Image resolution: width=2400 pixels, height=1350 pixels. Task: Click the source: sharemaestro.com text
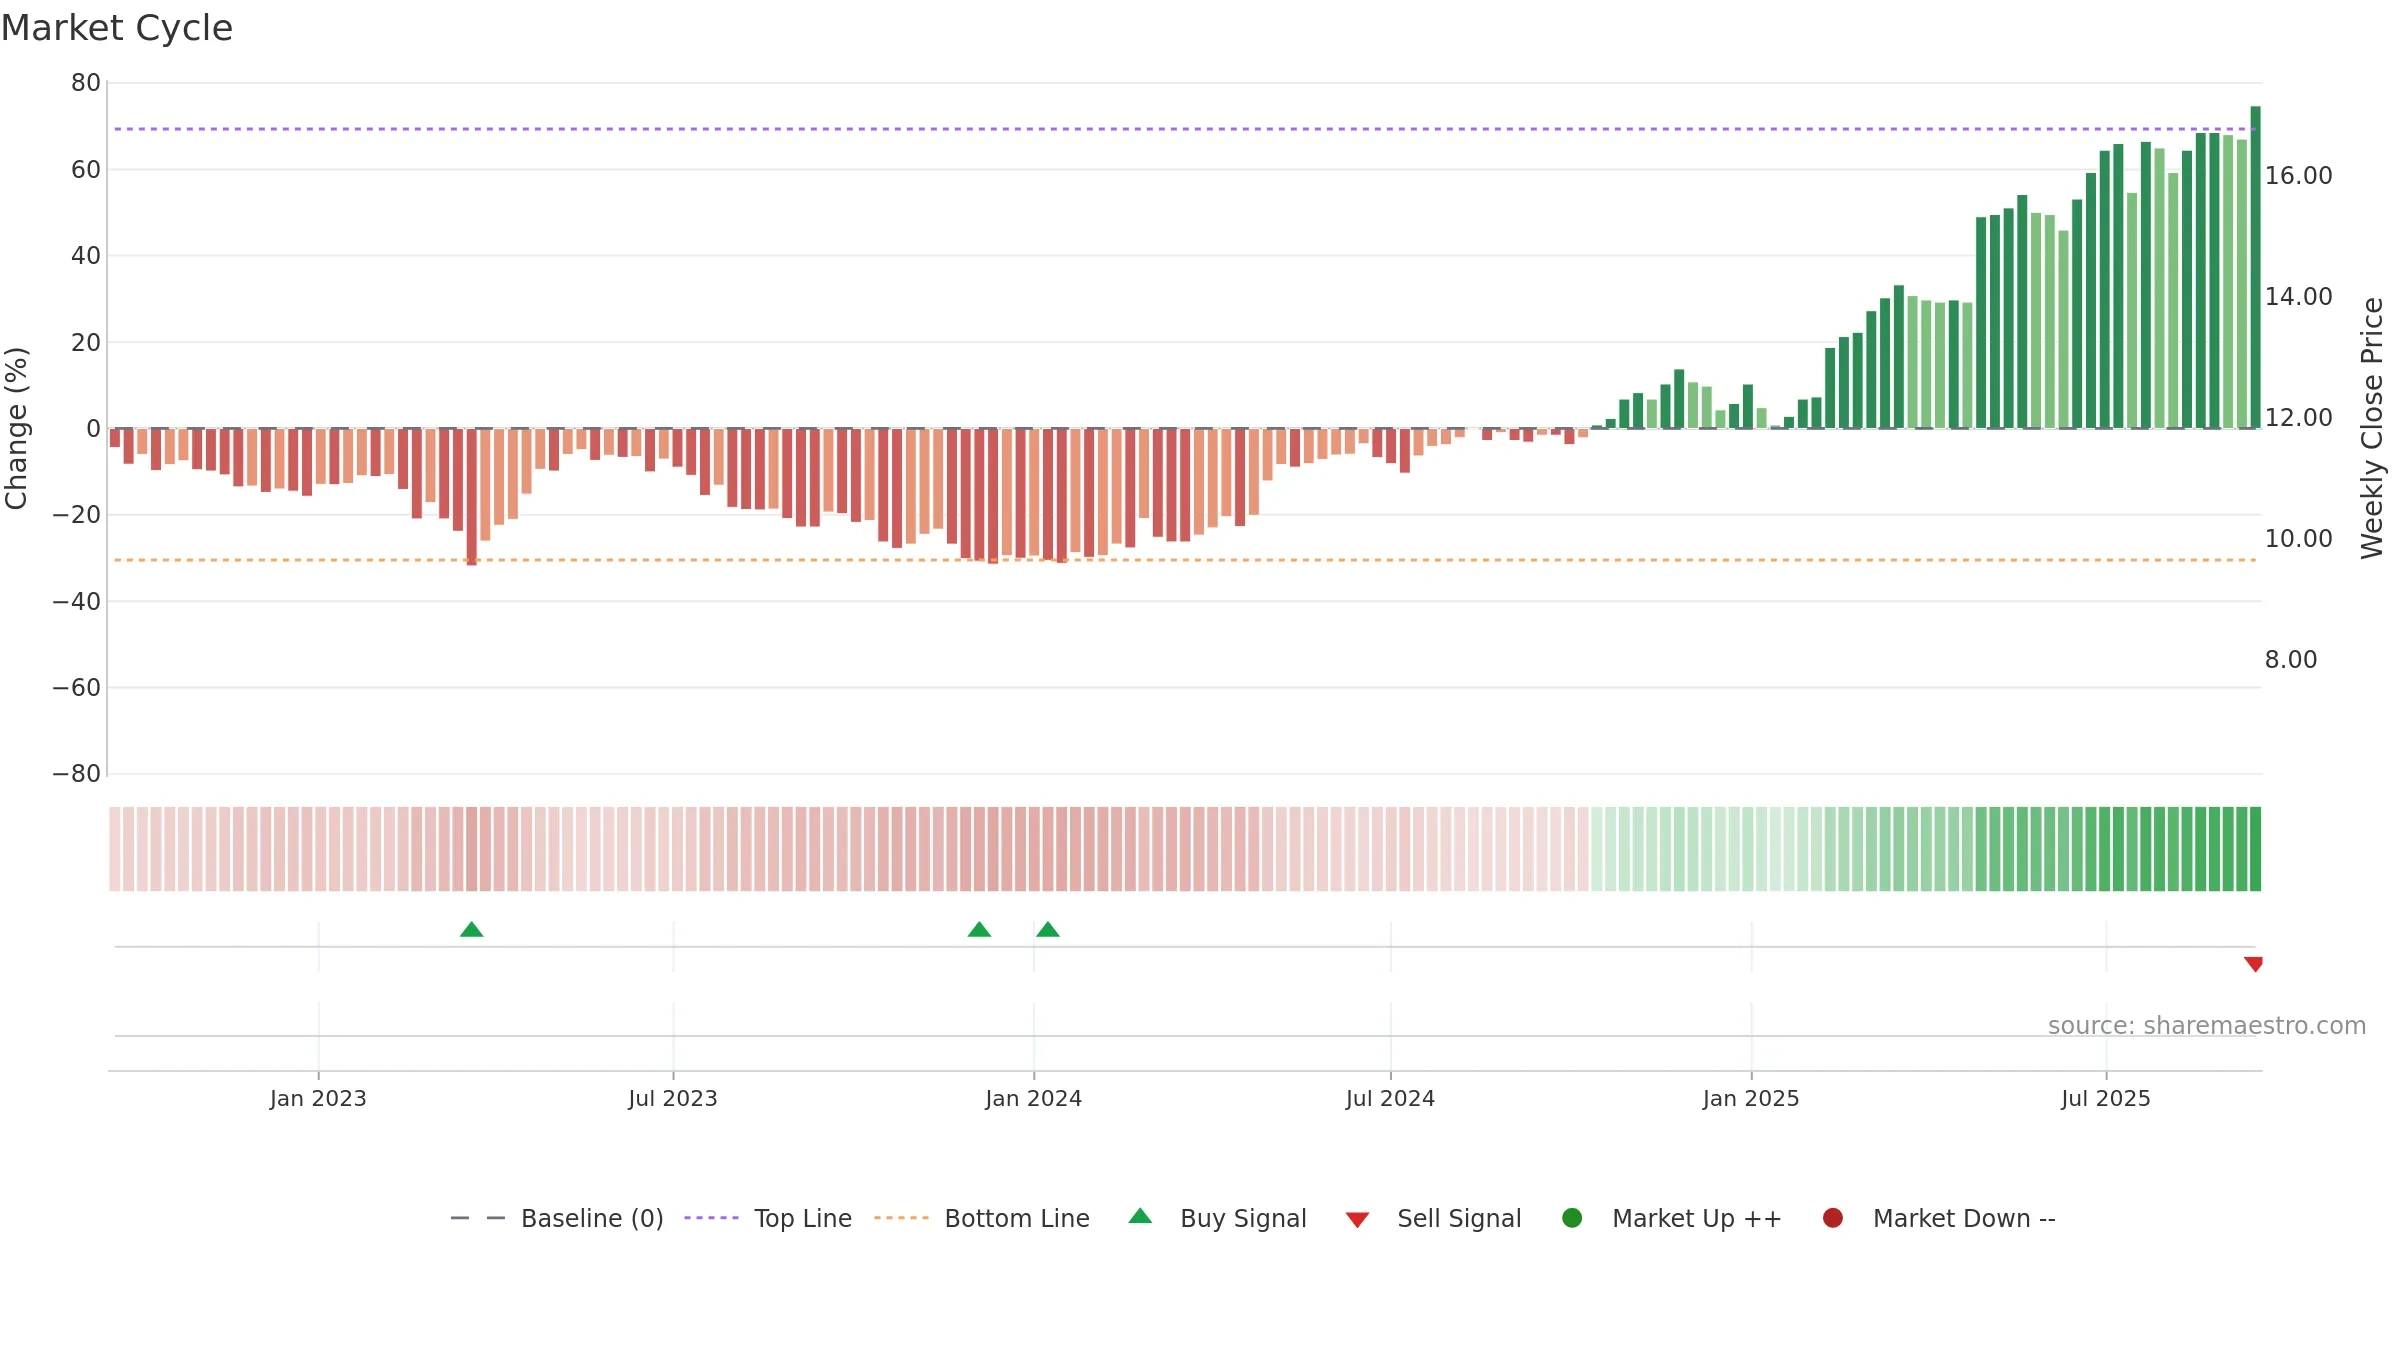tap(2207, 1025)
